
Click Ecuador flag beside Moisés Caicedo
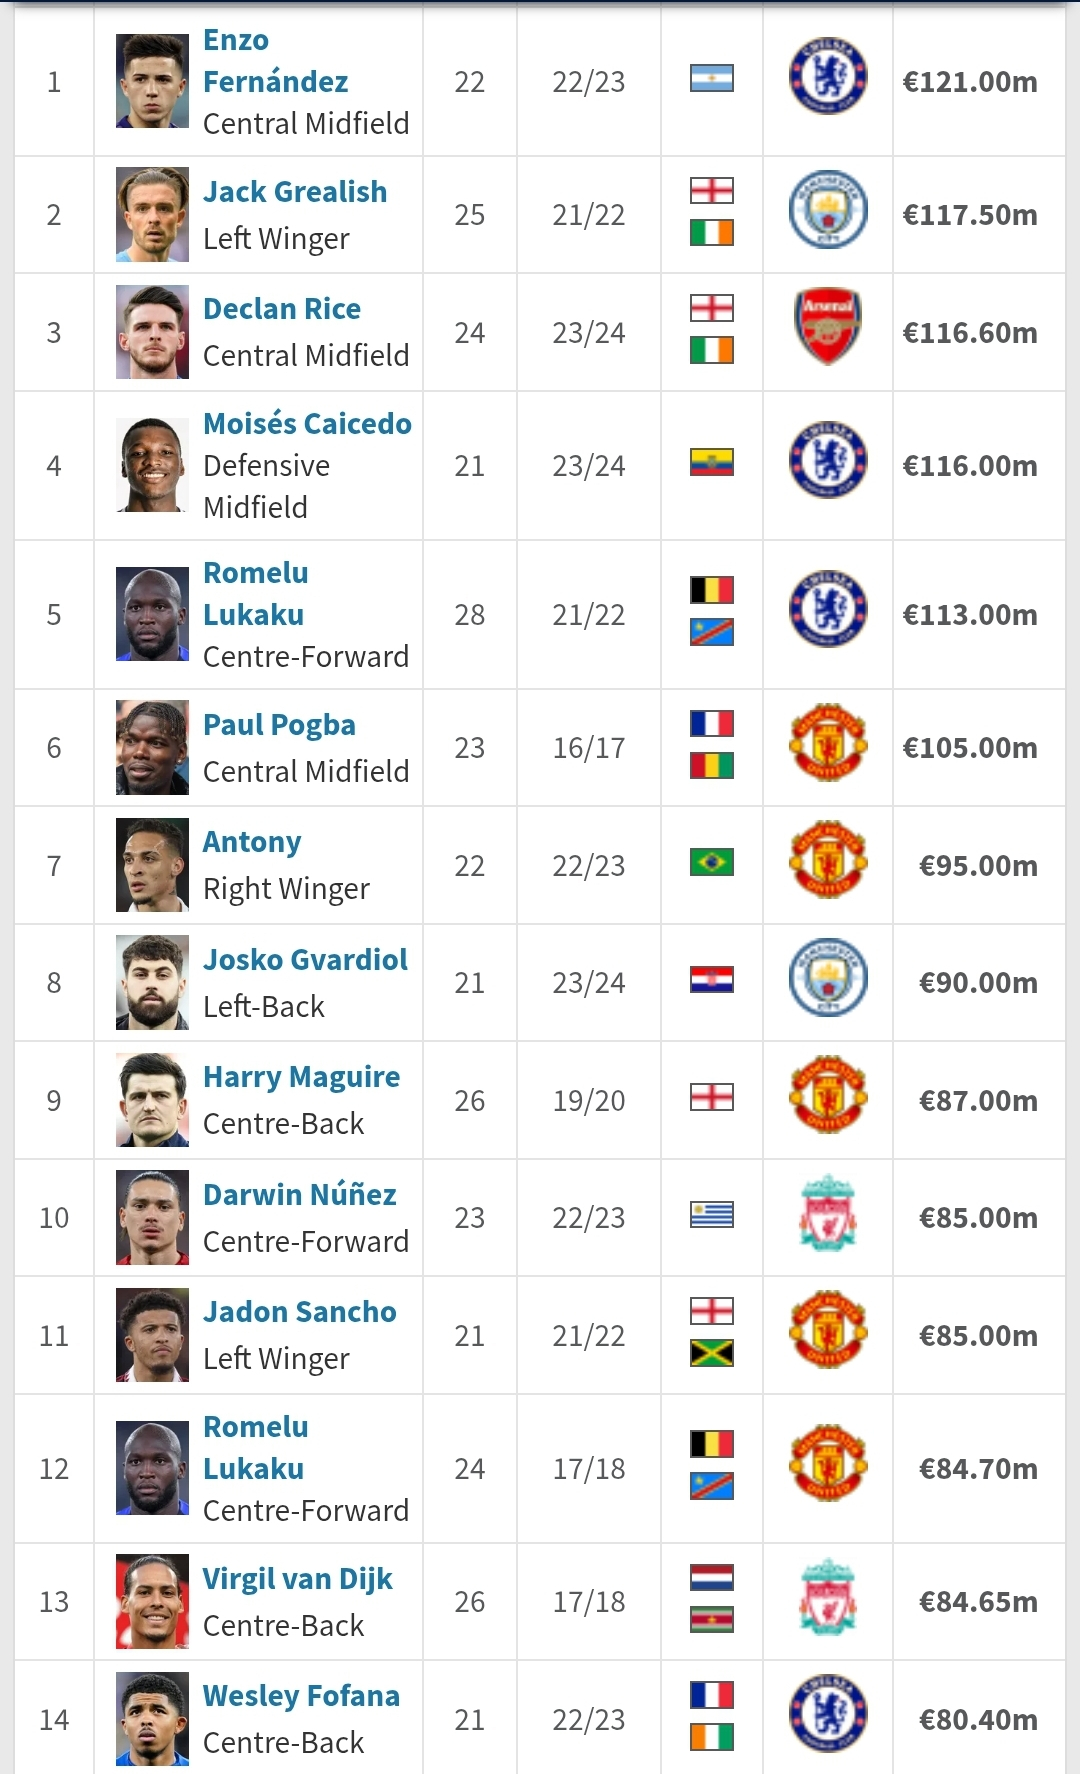[712, 462]
